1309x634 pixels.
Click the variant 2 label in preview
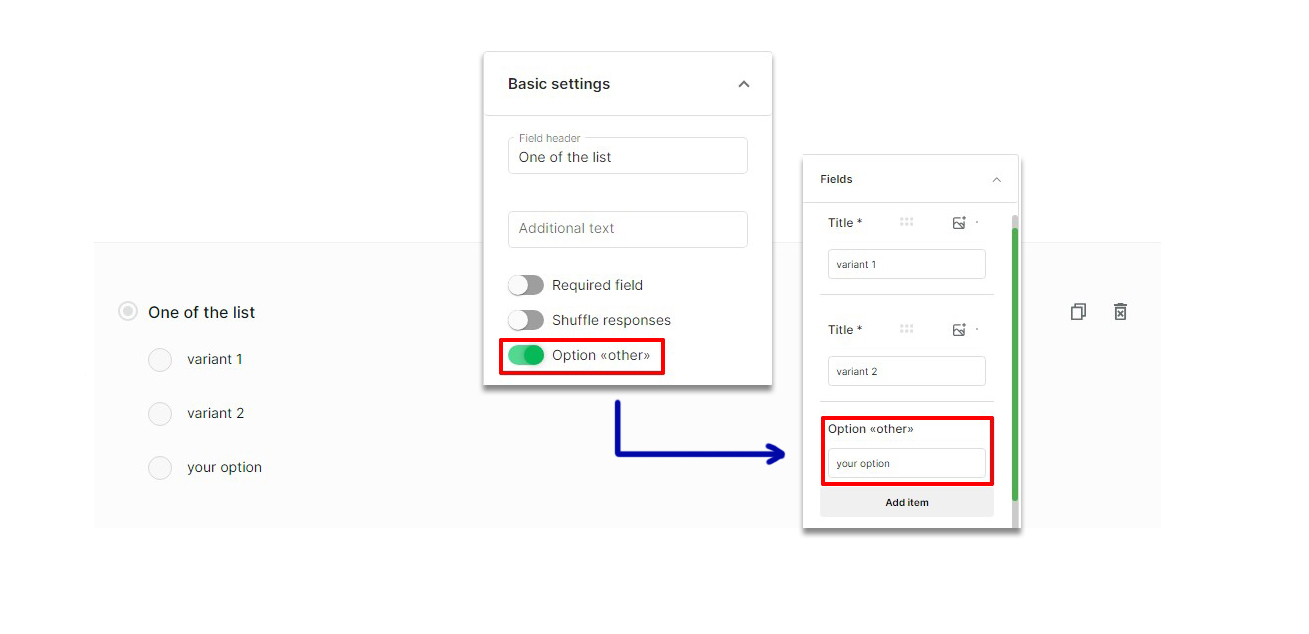coord(215,413)
